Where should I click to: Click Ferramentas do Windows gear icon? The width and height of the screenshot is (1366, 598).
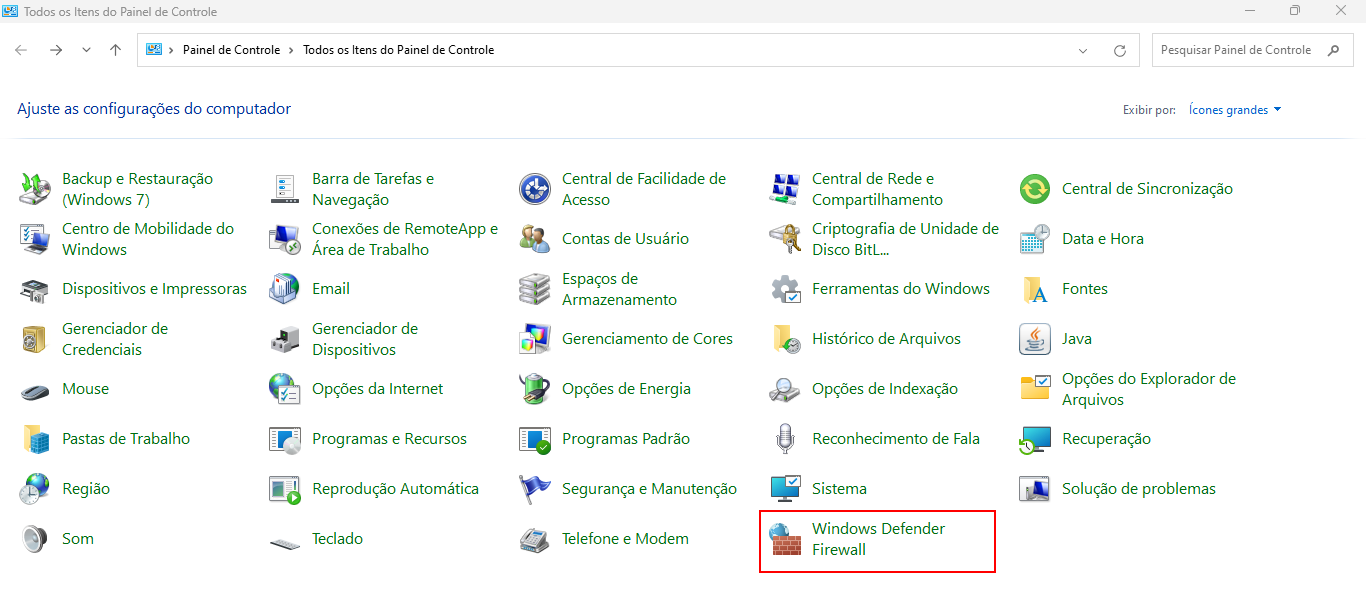[x=785, y=289]
